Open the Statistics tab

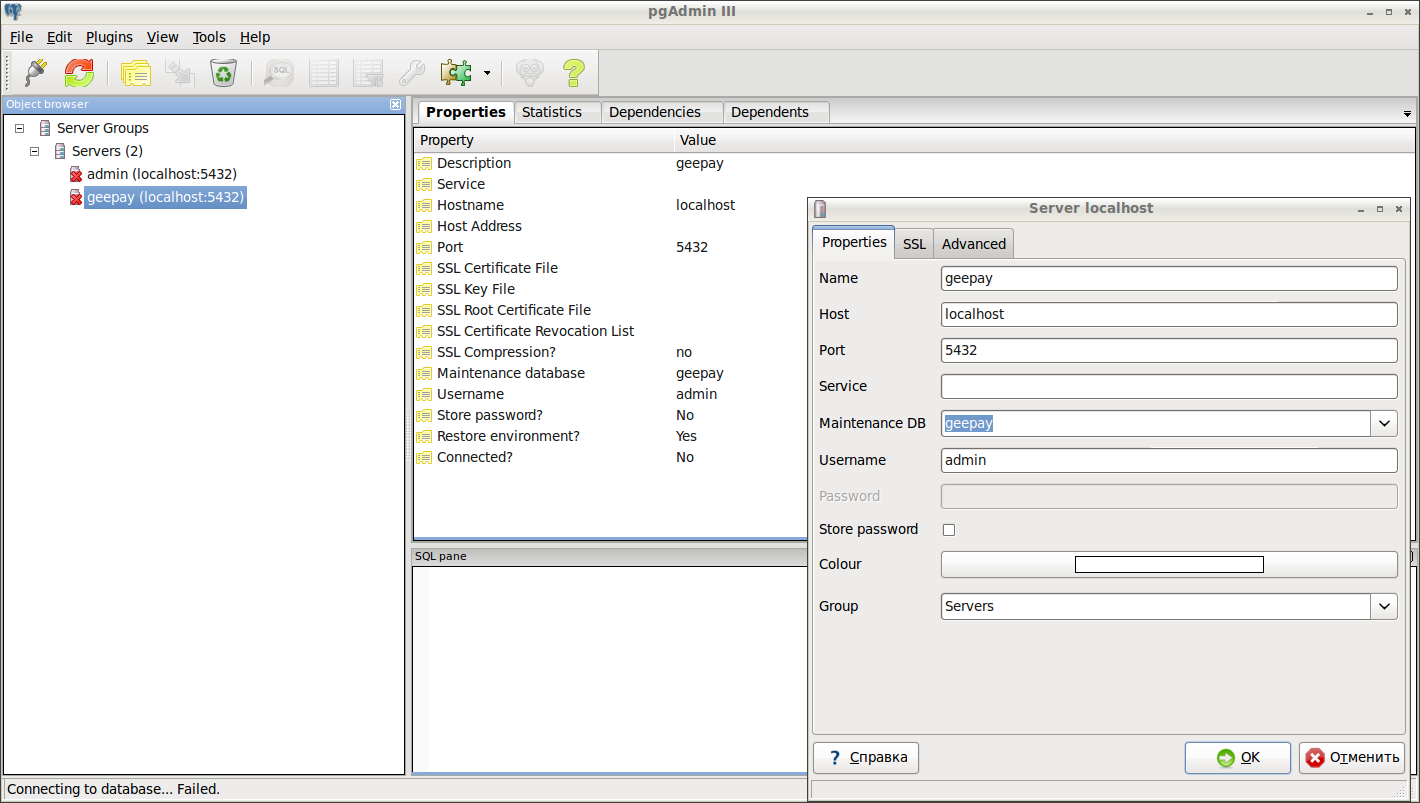552,112
